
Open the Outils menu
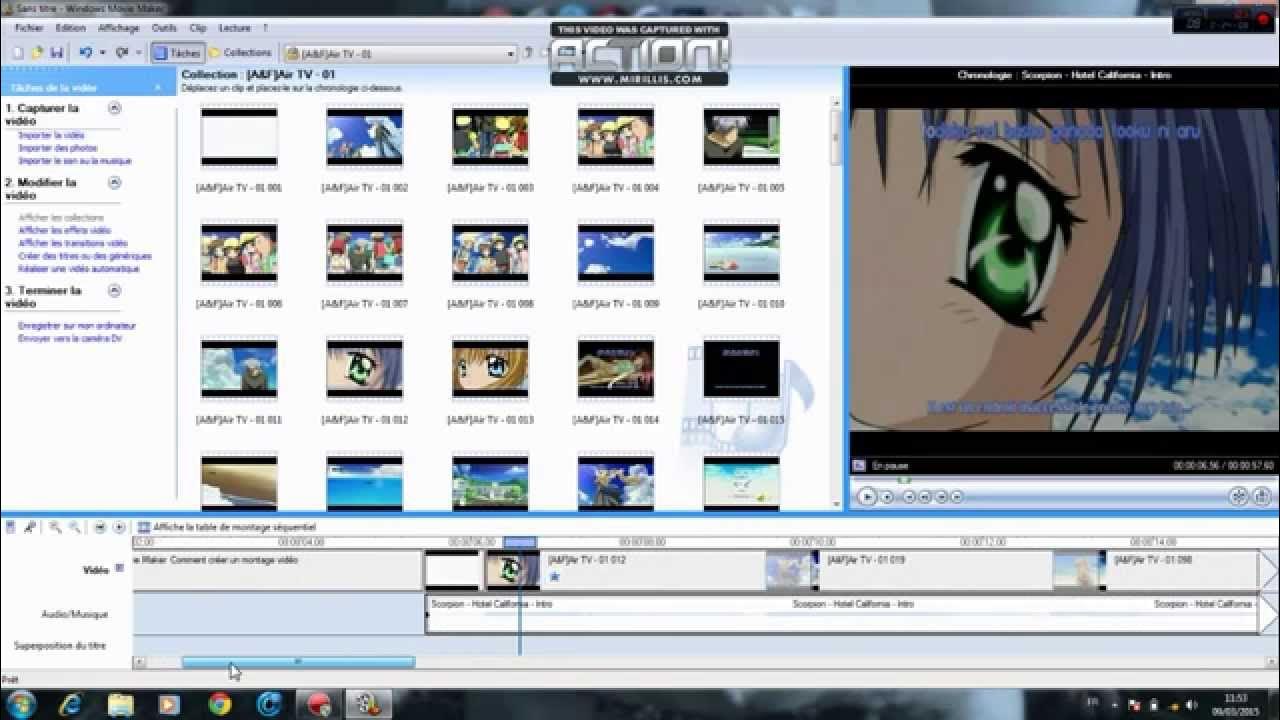164,28
